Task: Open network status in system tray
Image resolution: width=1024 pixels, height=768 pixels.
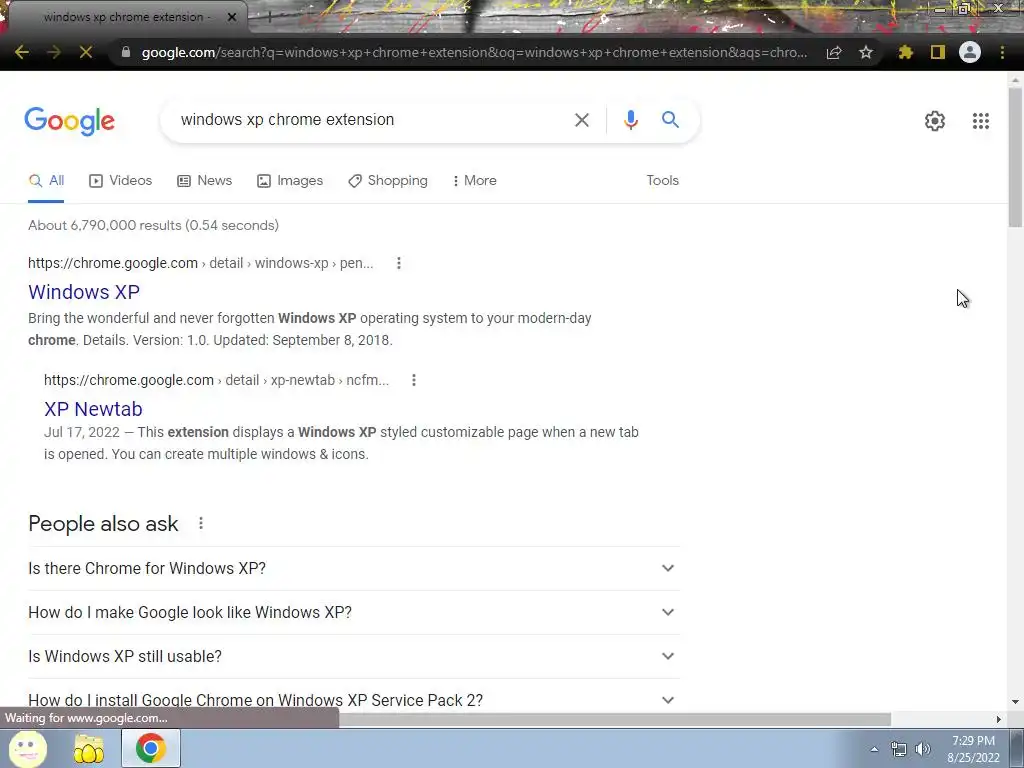Action: (x=899, y=749)
